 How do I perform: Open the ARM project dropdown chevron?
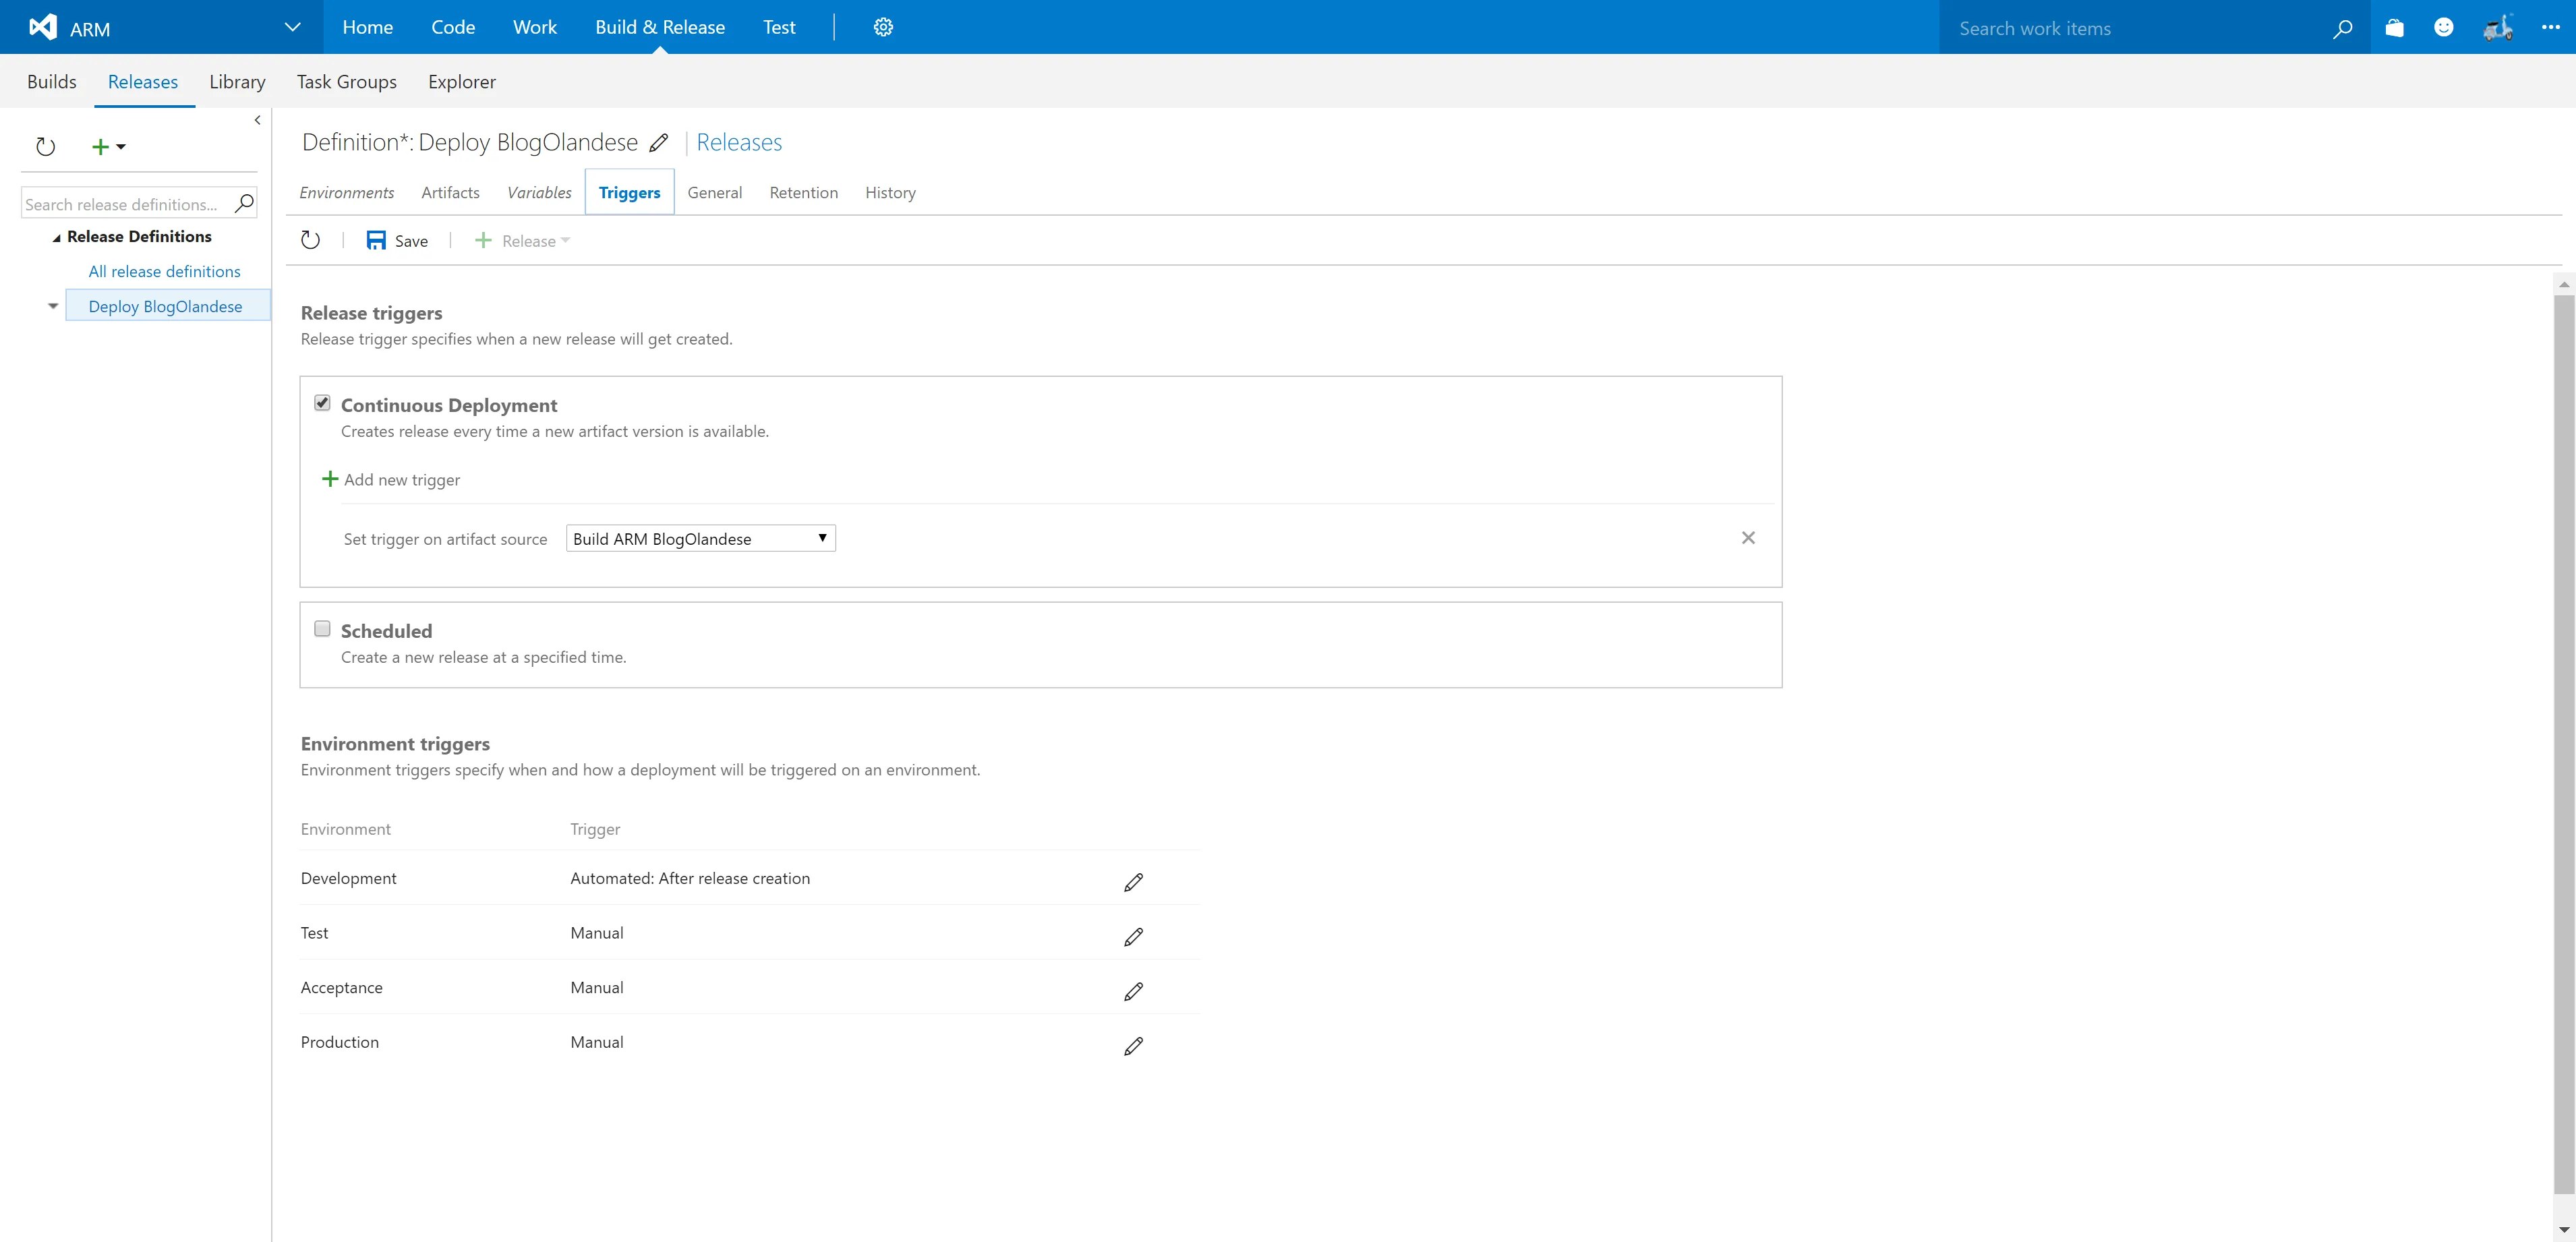(293, 27)
